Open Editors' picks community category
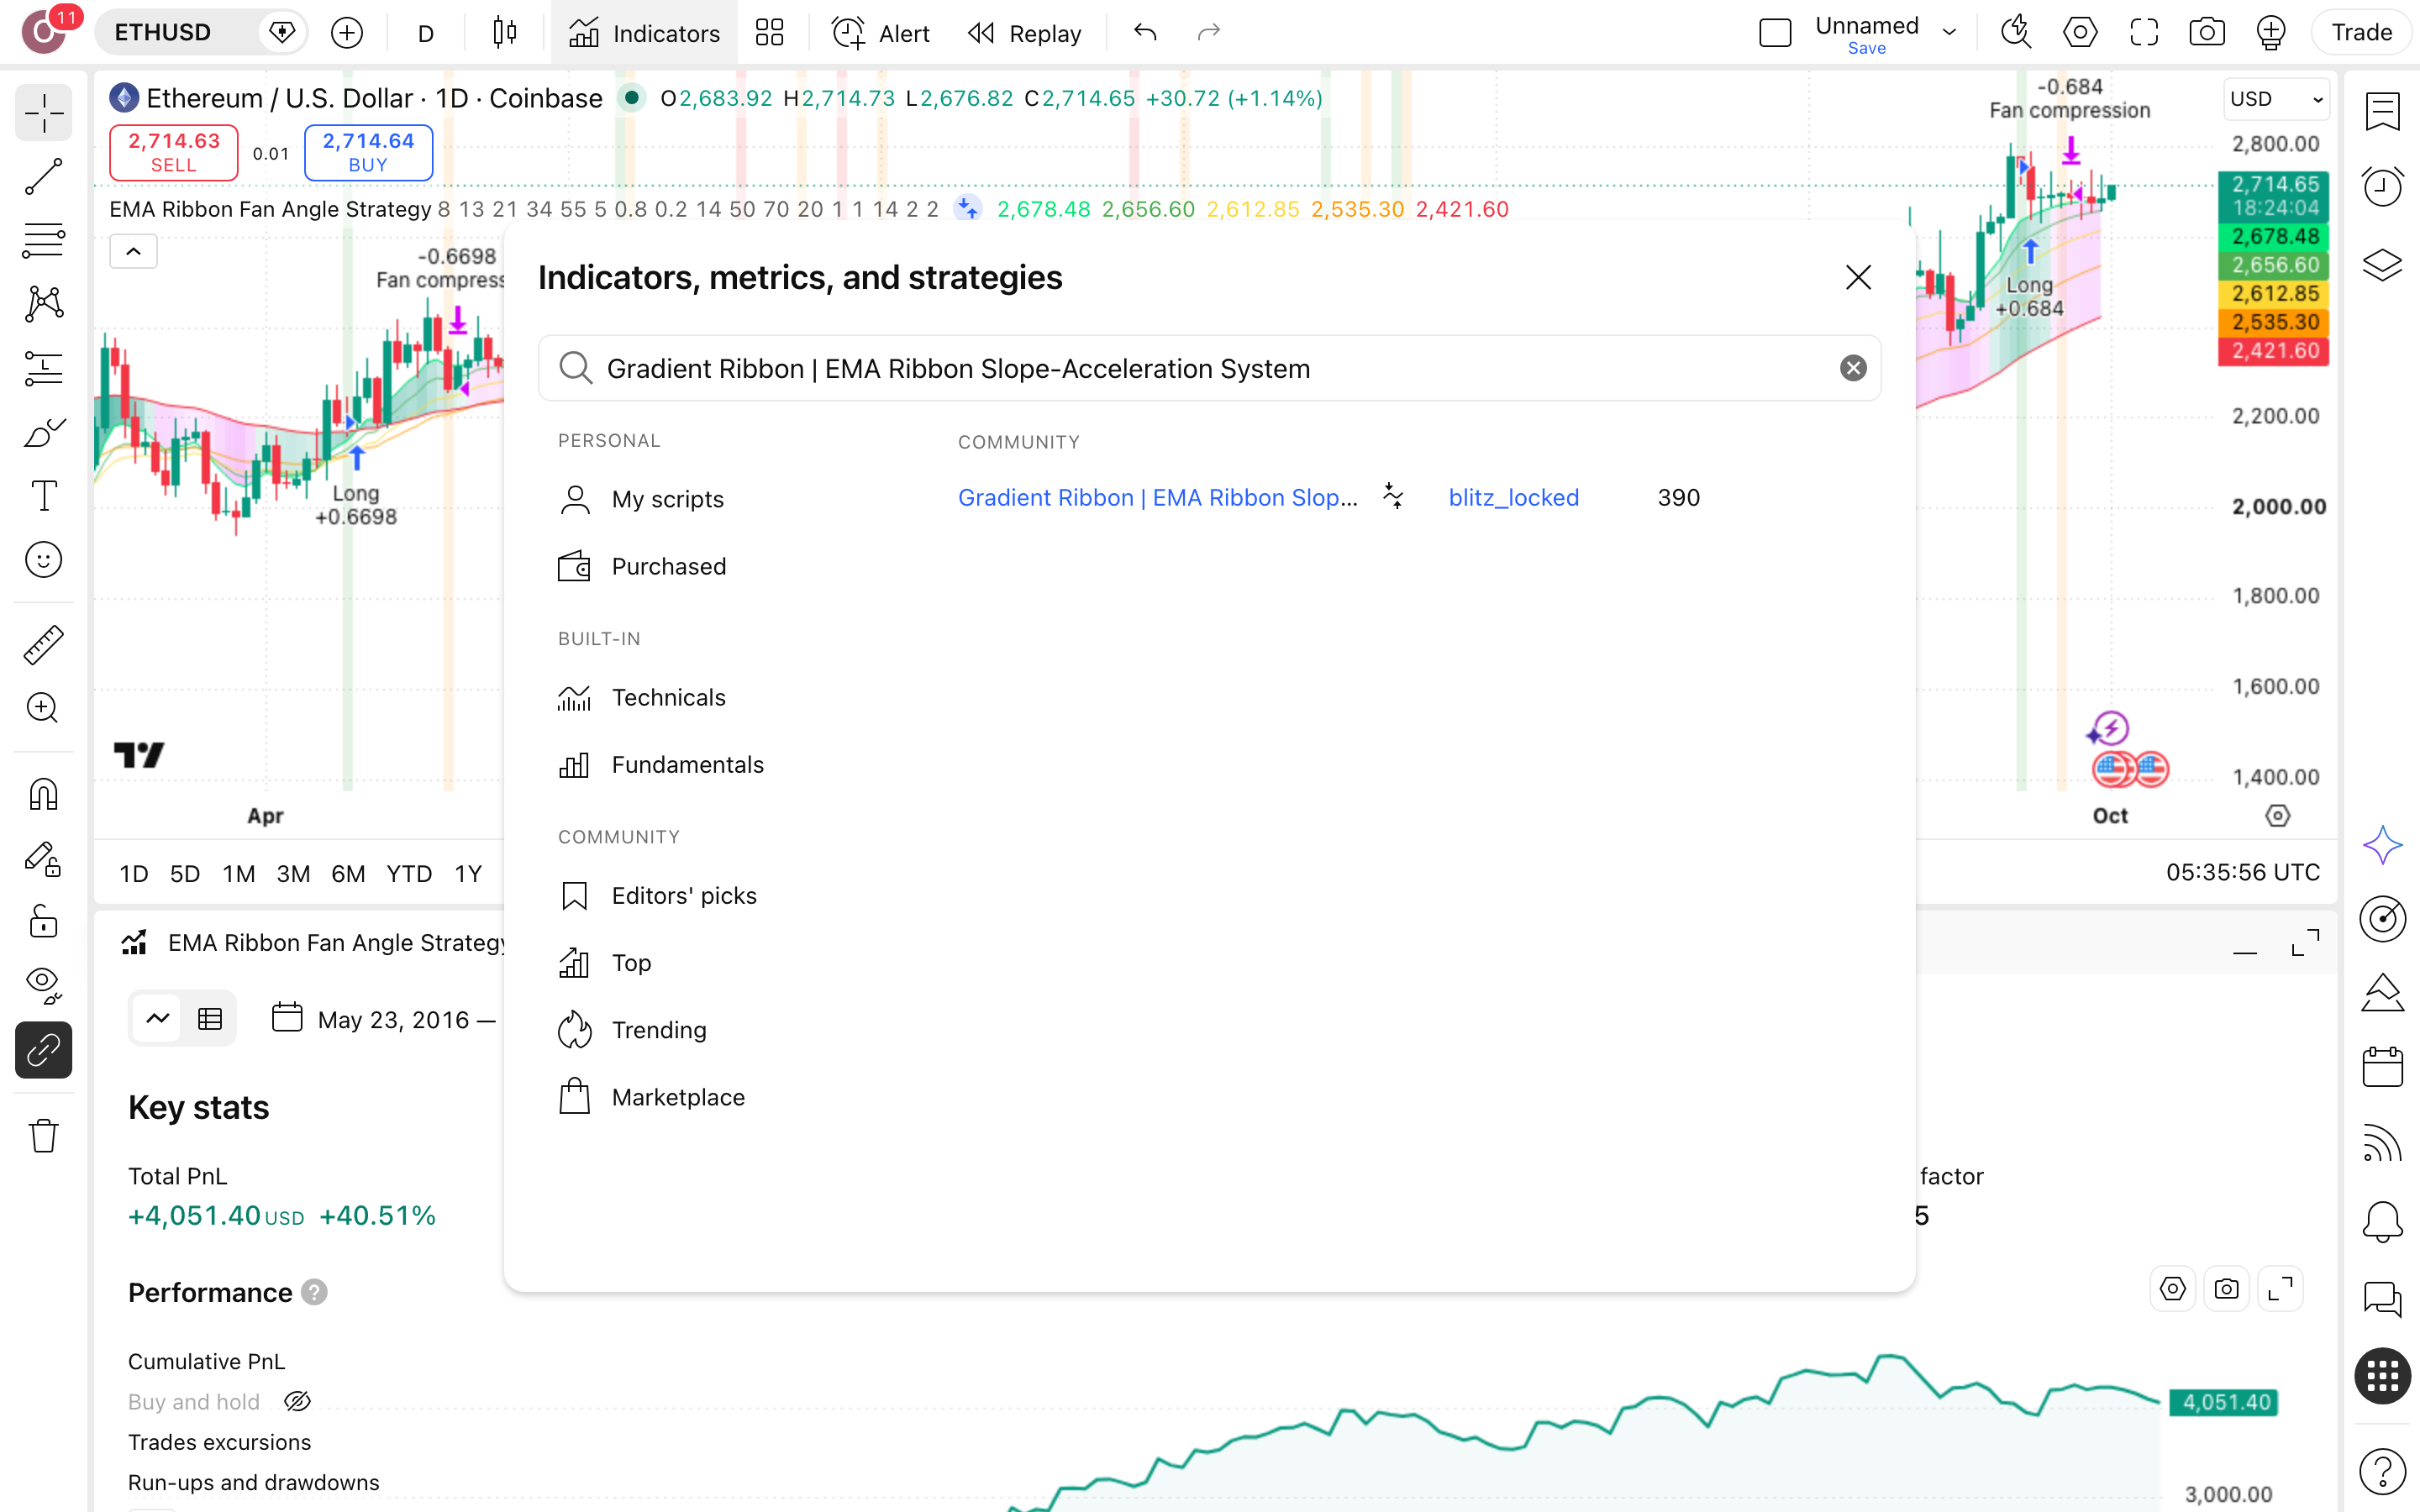The height and width of the screenshot is (1512, 2420). pos(658,895)
